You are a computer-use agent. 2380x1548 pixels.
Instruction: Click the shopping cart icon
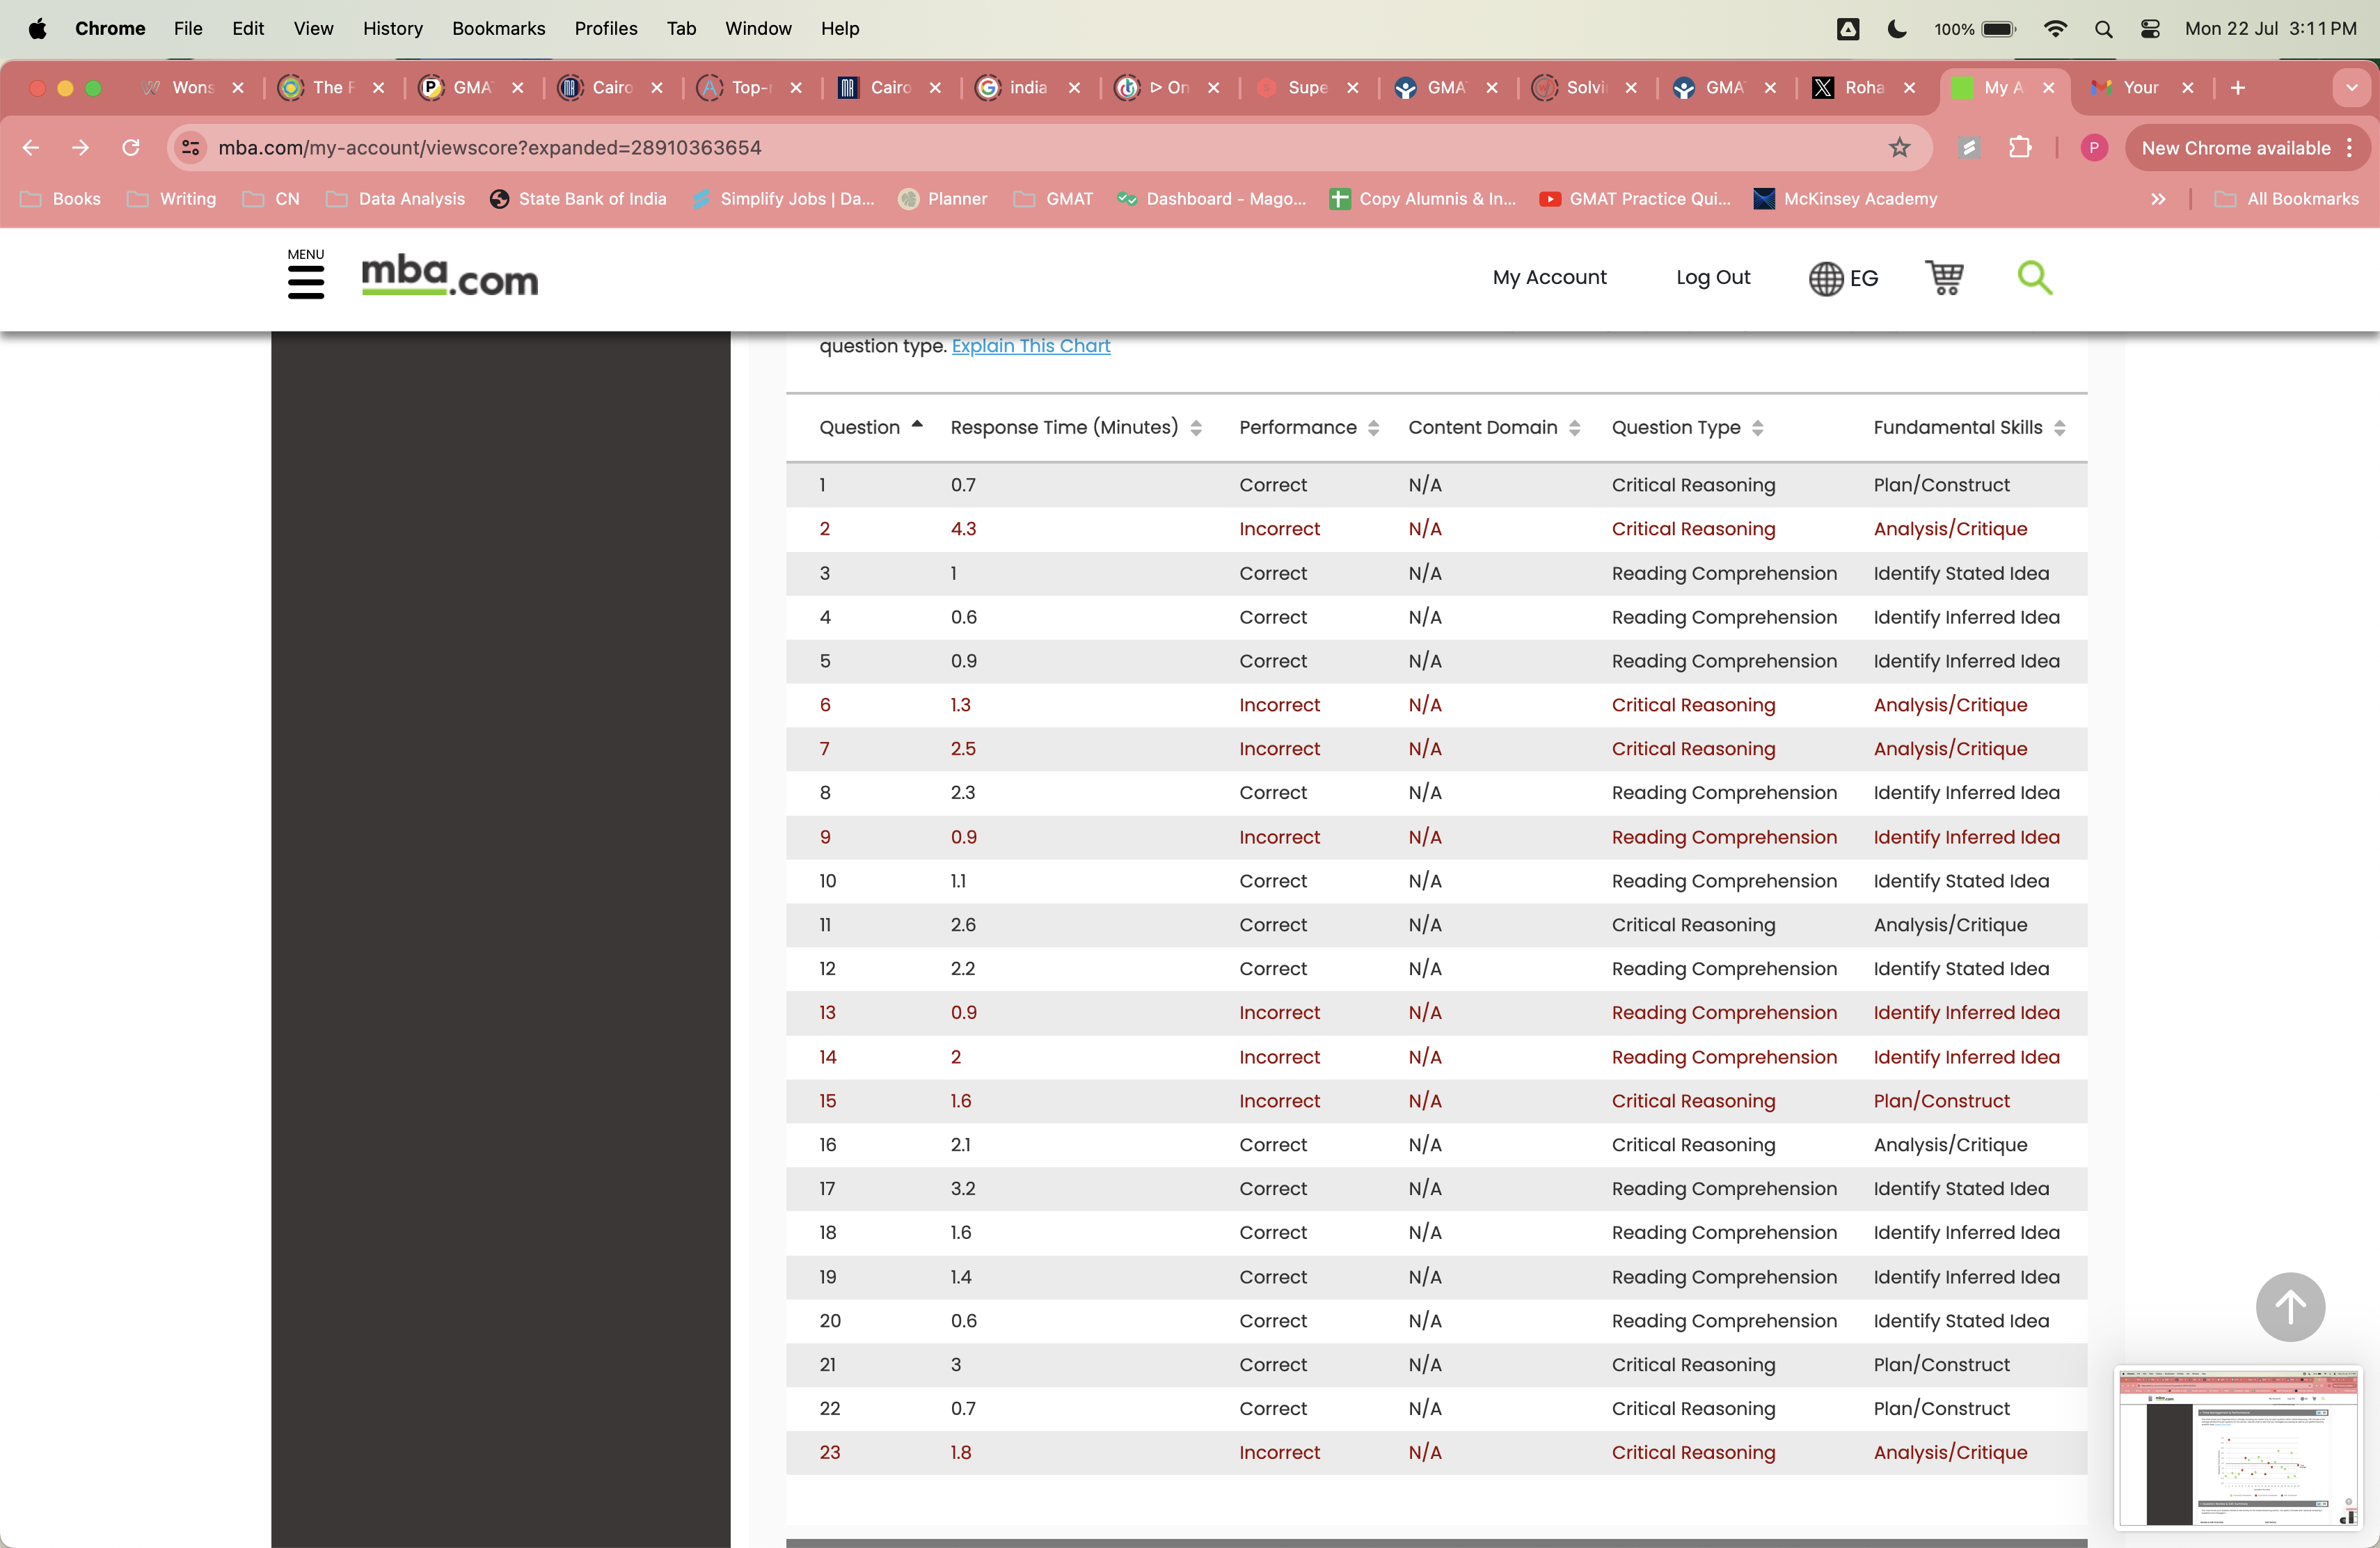[x=1944, y=278]
